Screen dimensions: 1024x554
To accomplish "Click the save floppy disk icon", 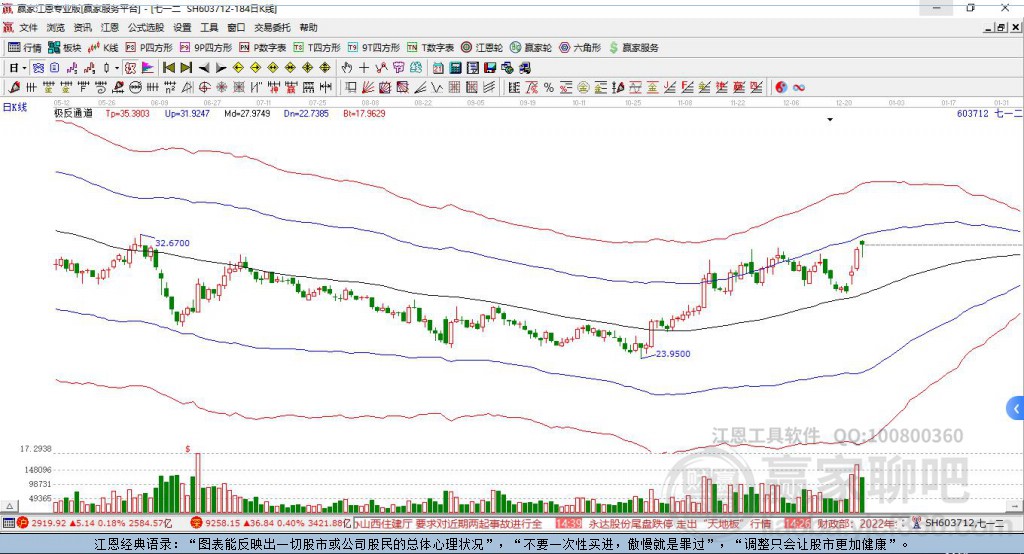I will pyautogui.click(x=490, y=68).
